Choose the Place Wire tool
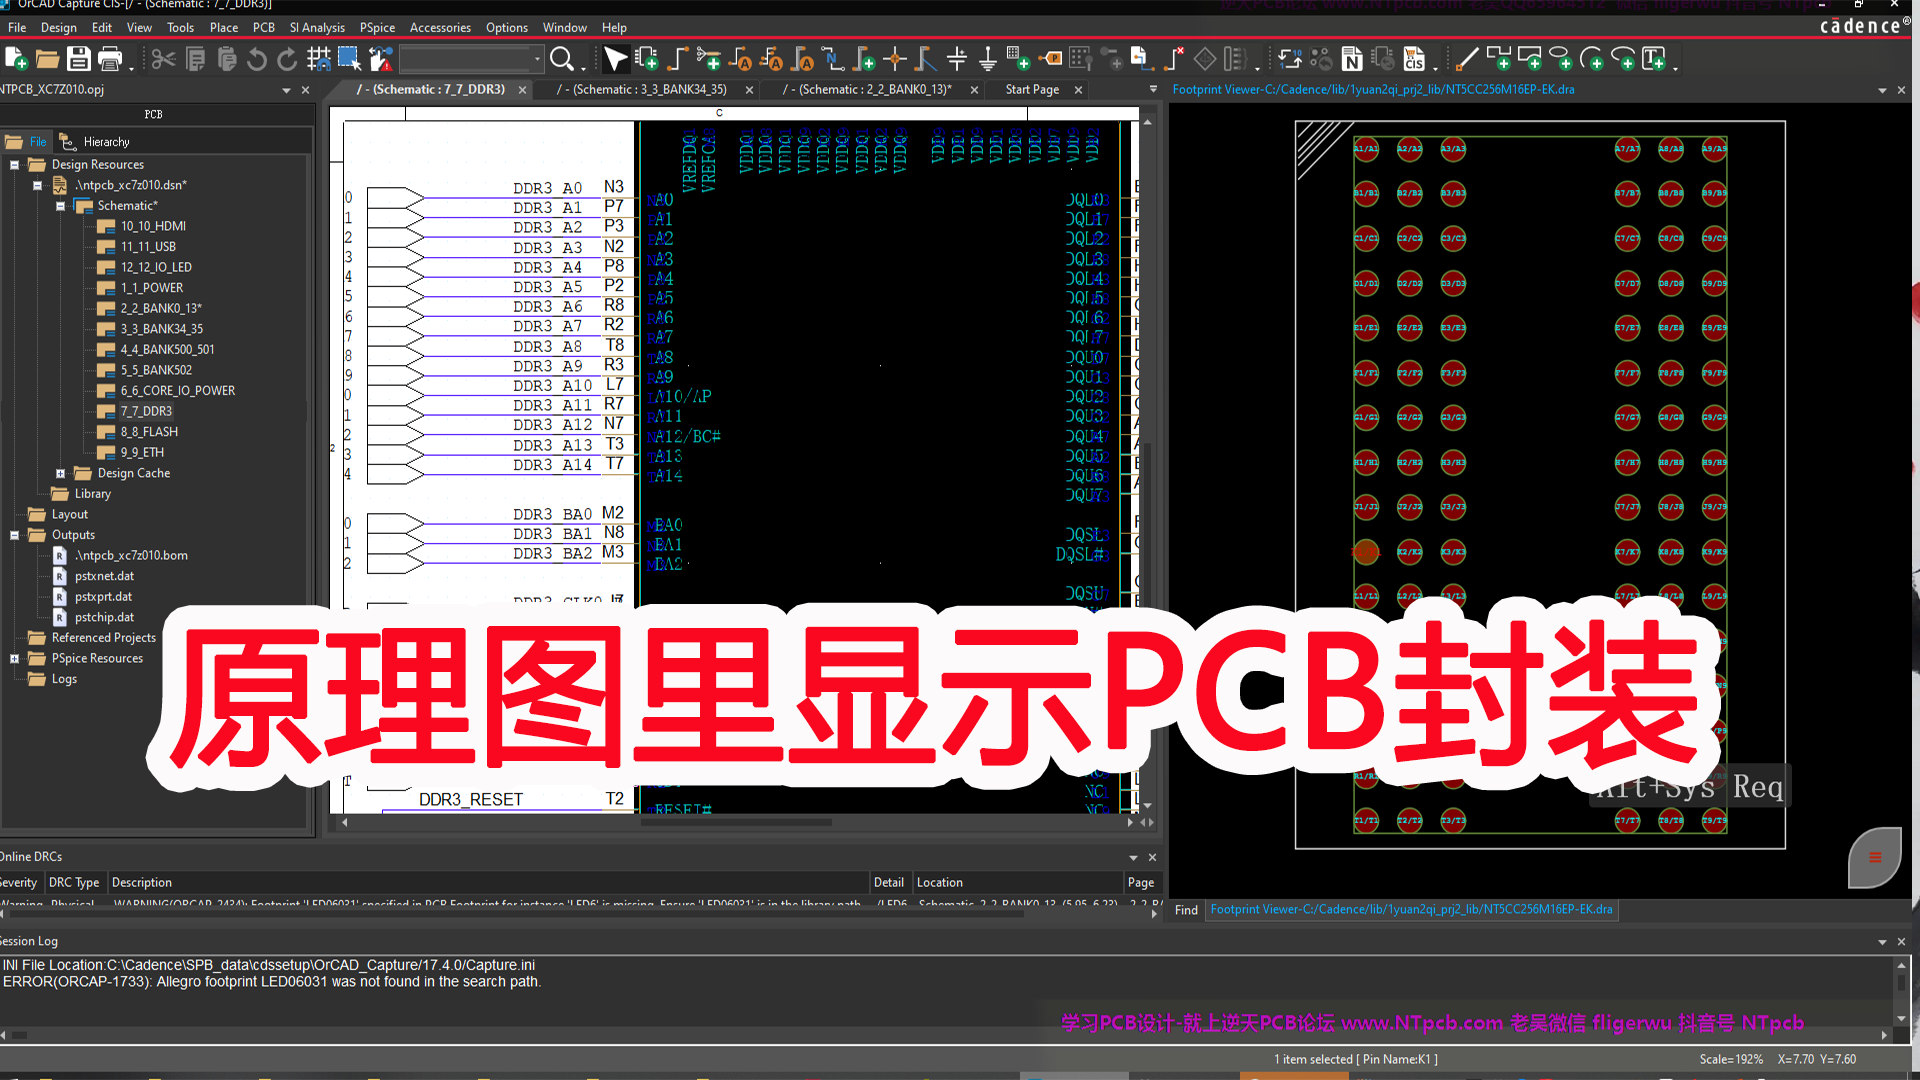Viewport: 1920px width, 1080px height. (678, 60)
